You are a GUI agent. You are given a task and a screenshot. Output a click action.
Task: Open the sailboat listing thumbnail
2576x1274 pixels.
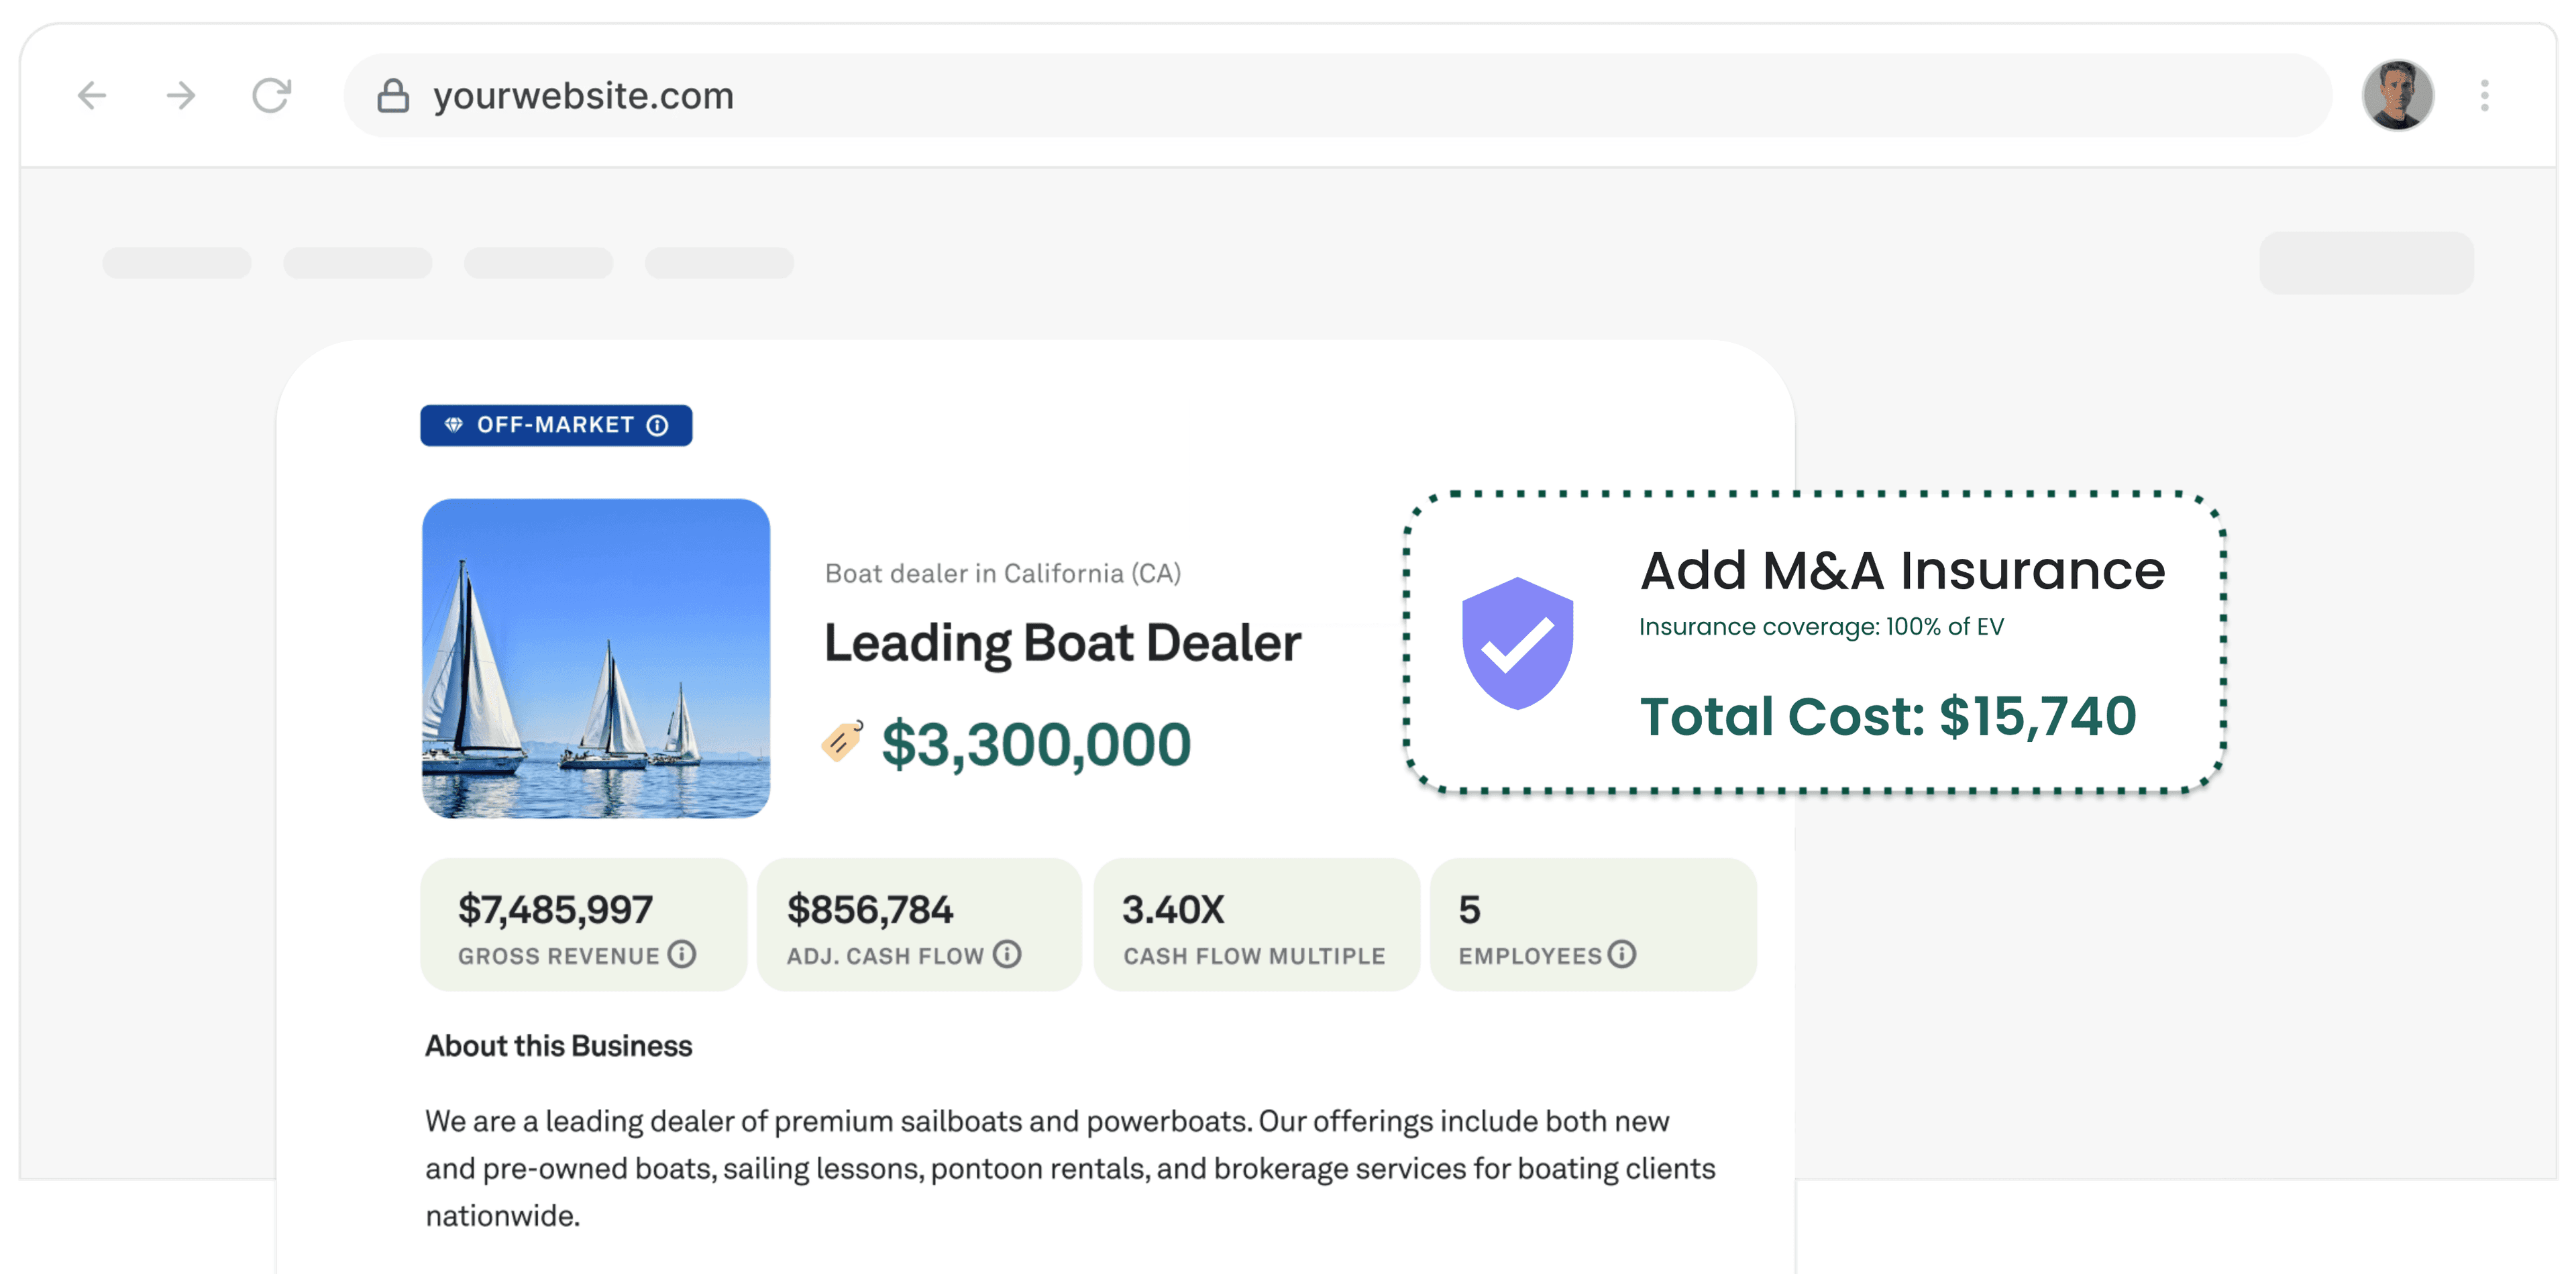click(x=596, y=658)
